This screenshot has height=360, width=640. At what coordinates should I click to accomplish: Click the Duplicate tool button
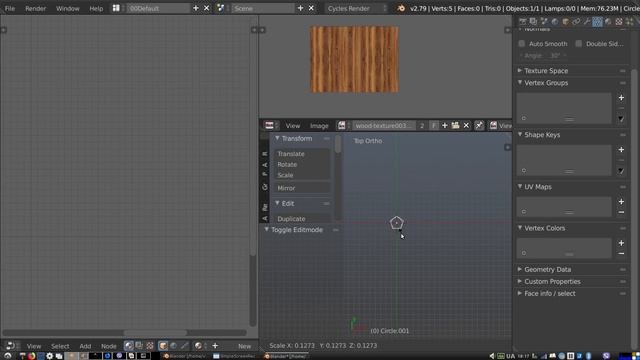(x=302, y=219)
